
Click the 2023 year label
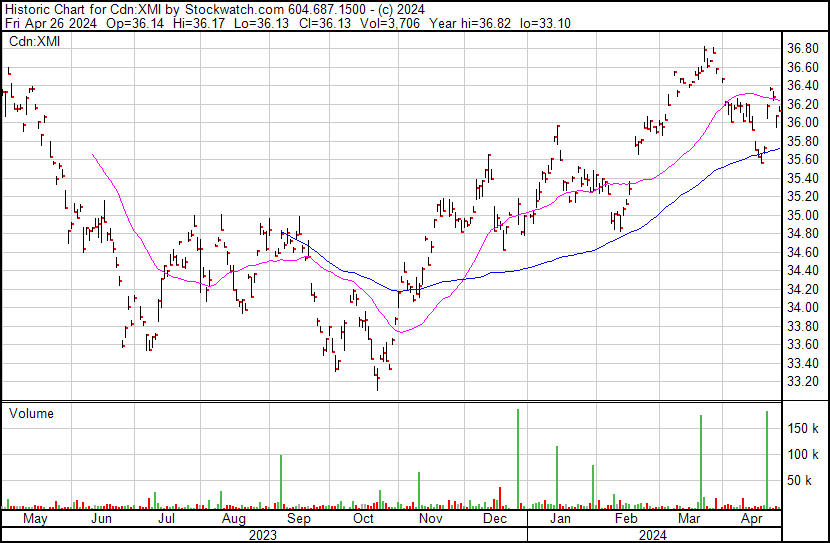(x=263, y=535)
